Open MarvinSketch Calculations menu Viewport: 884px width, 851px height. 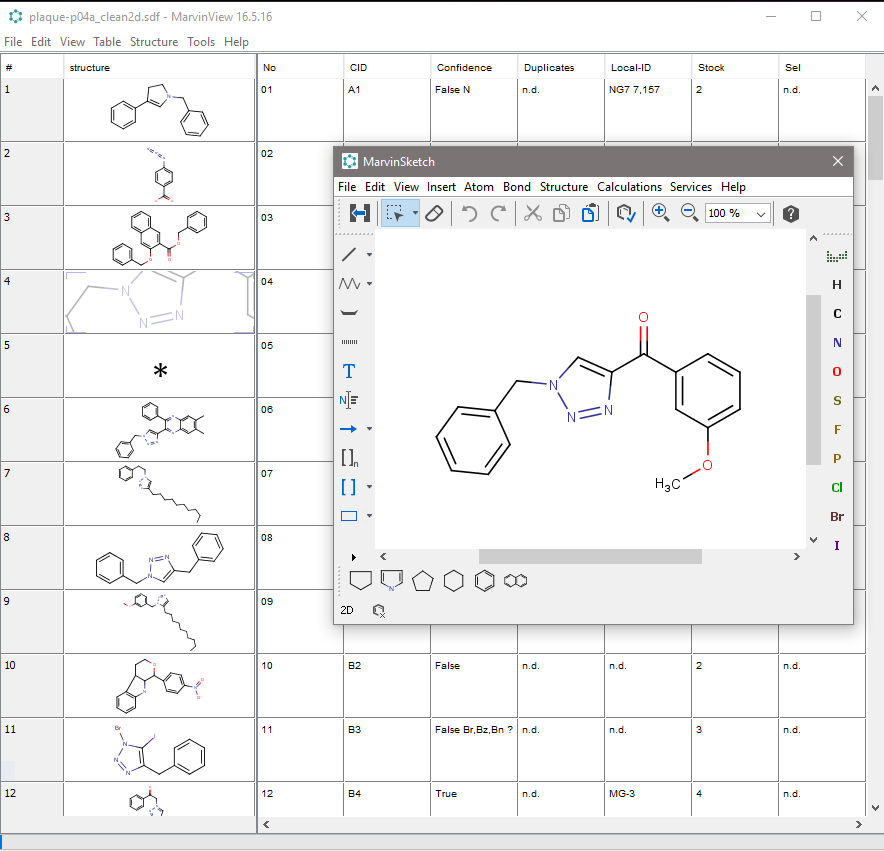pyautogui.click(x=629, y=187)
